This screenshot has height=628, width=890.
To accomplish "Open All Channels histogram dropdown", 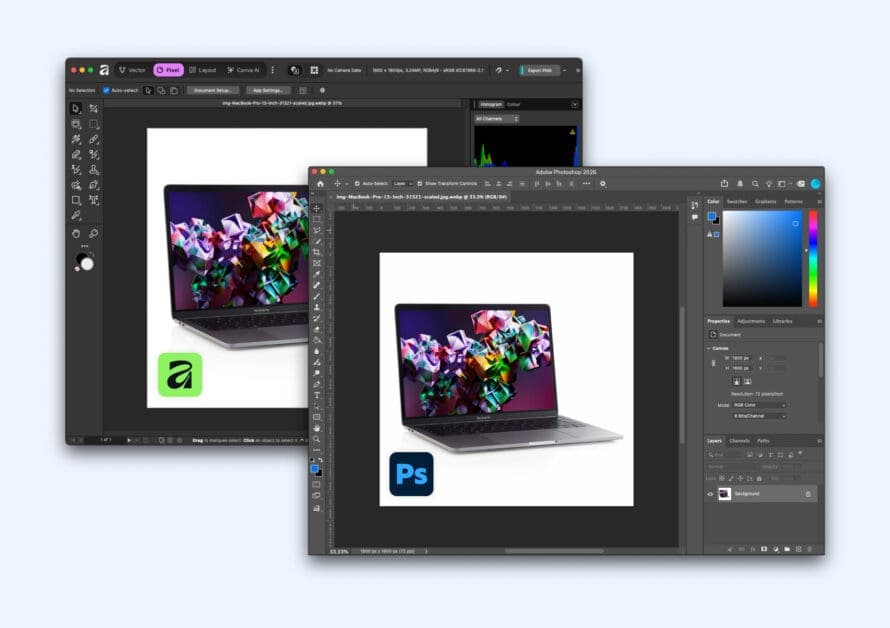I will coord(497,119).
